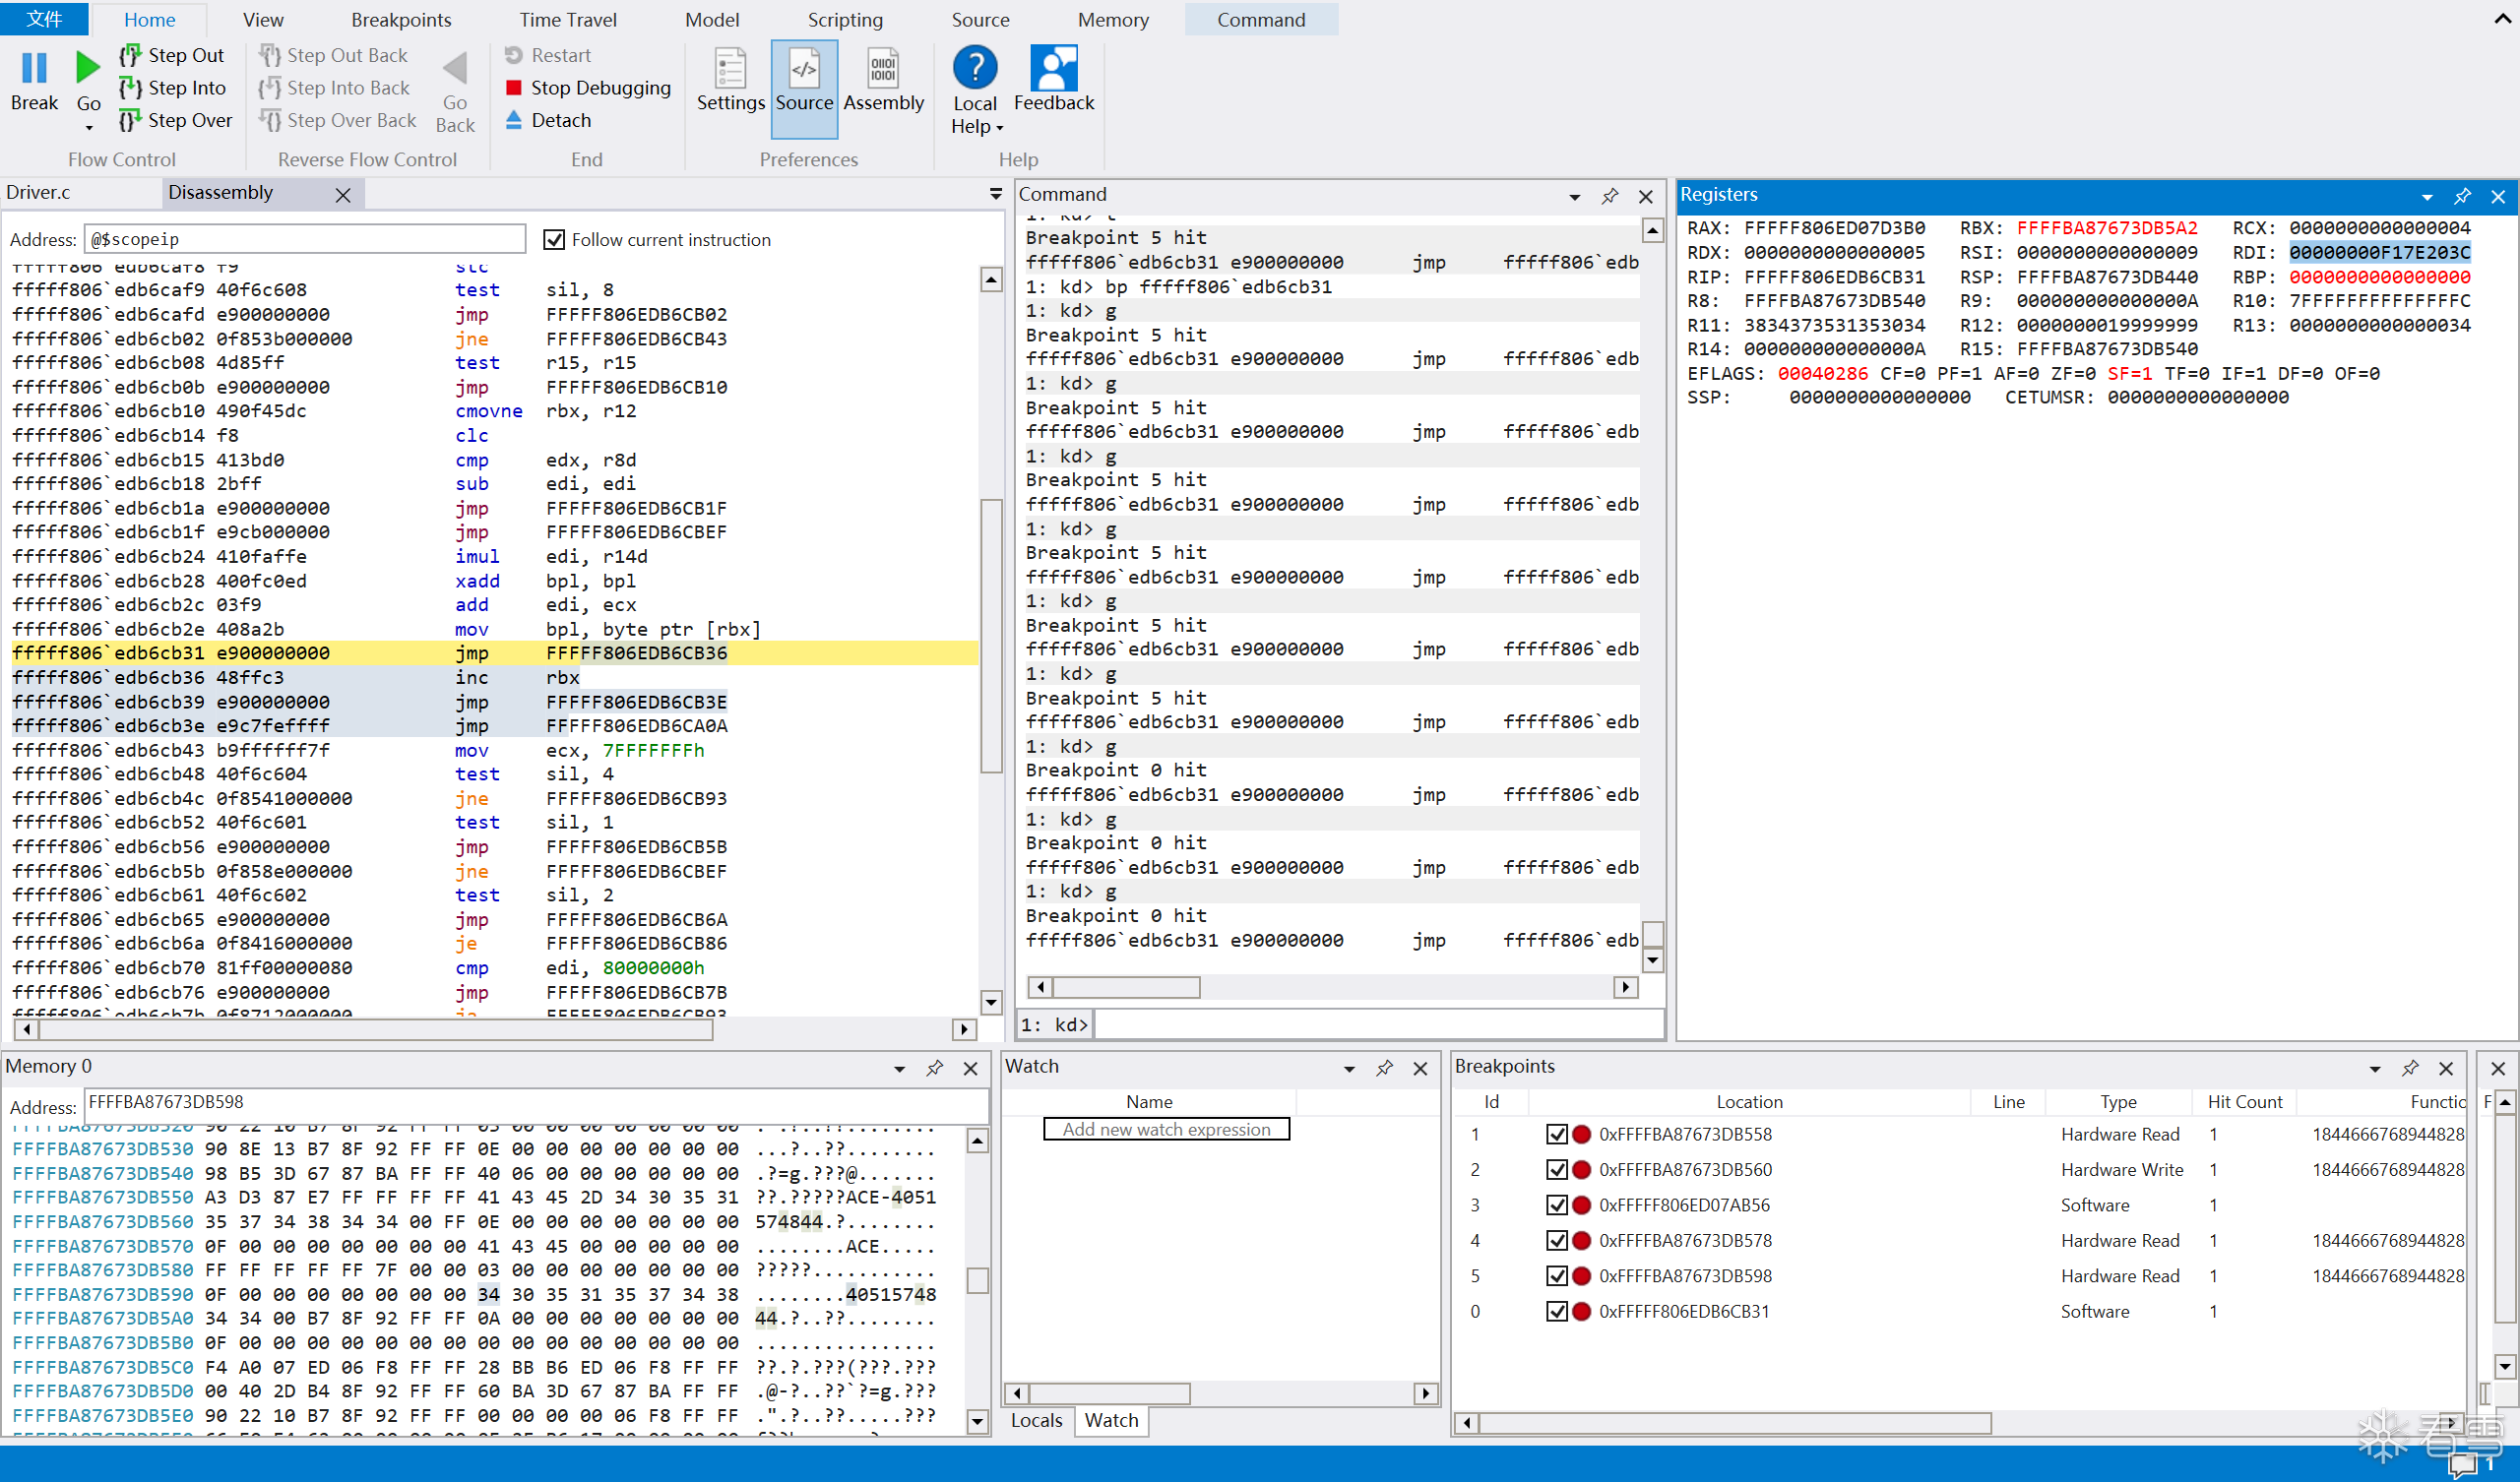Viewport: 2520px width, 1482px height.
Task: Open the Time Travel ribbon tab
Action: click(x=567, y=19)
